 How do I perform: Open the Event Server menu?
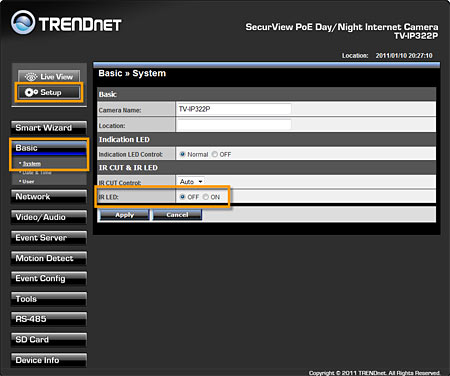[x=49, y=238]
